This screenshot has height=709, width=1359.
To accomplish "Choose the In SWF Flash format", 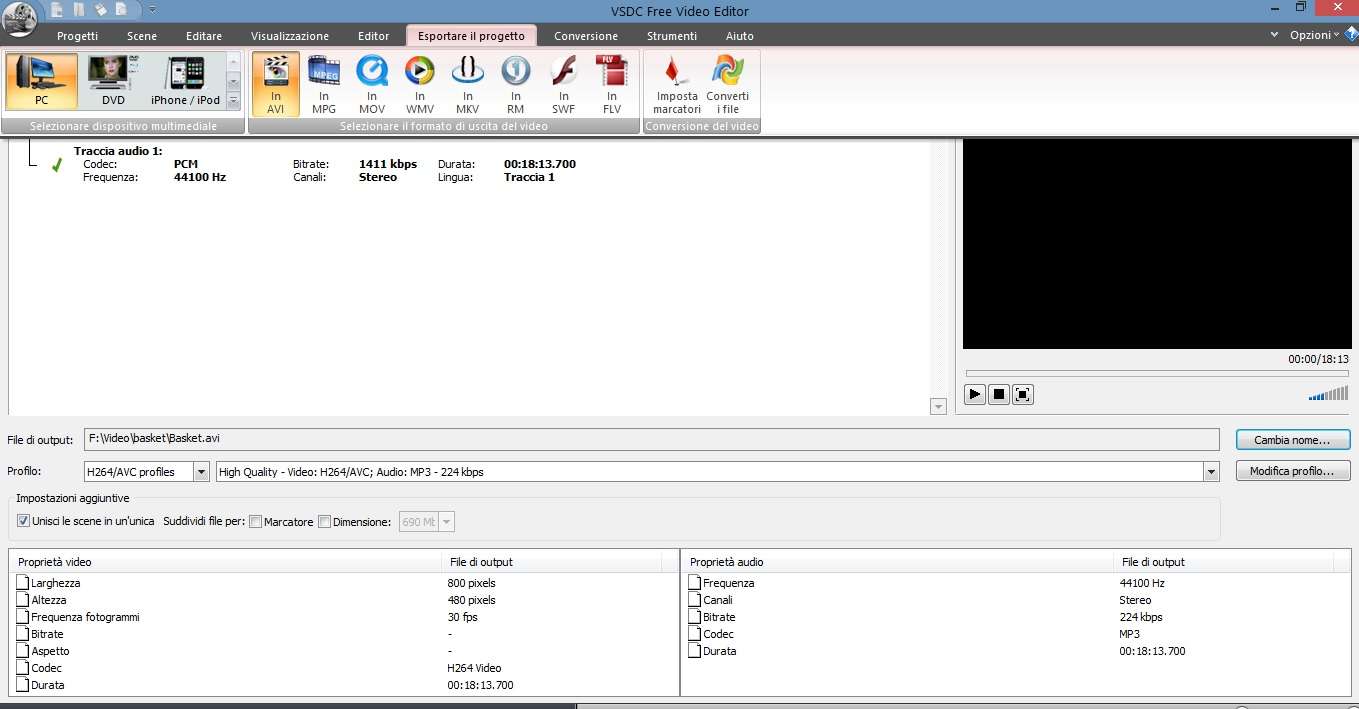I will [564, 84].
